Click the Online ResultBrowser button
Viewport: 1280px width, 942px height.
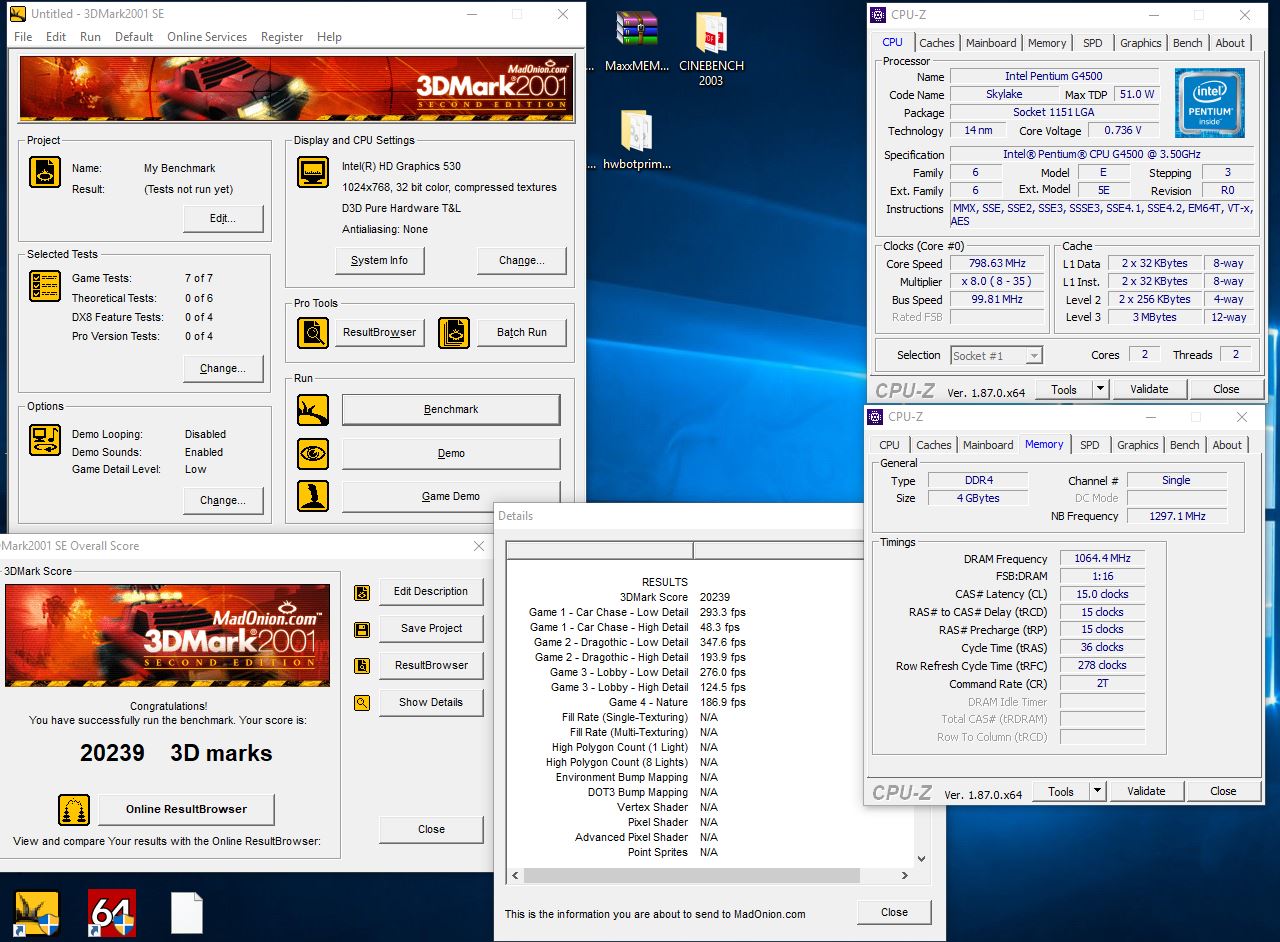tap(186, 809)
